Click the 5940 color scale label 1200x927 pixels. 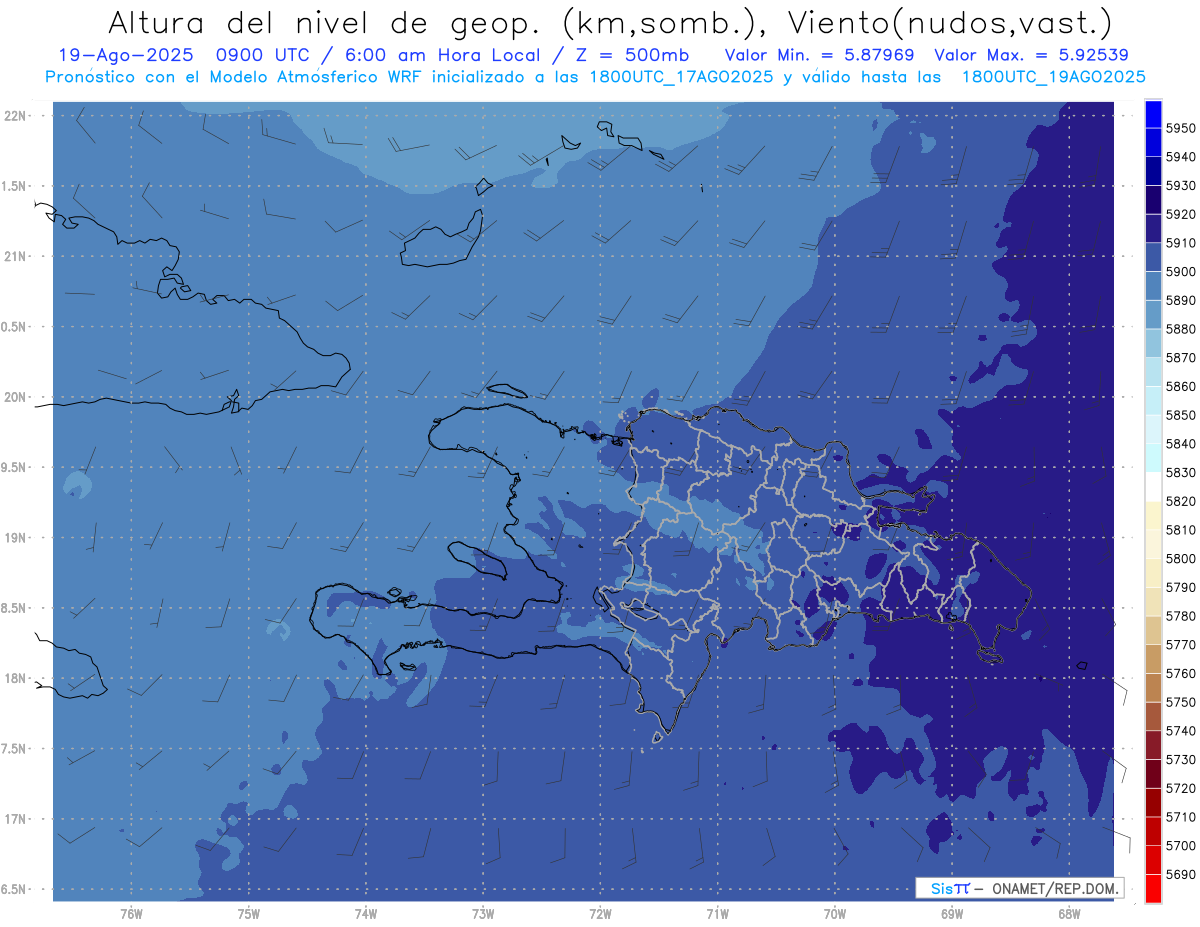(x=1180, y=157)
